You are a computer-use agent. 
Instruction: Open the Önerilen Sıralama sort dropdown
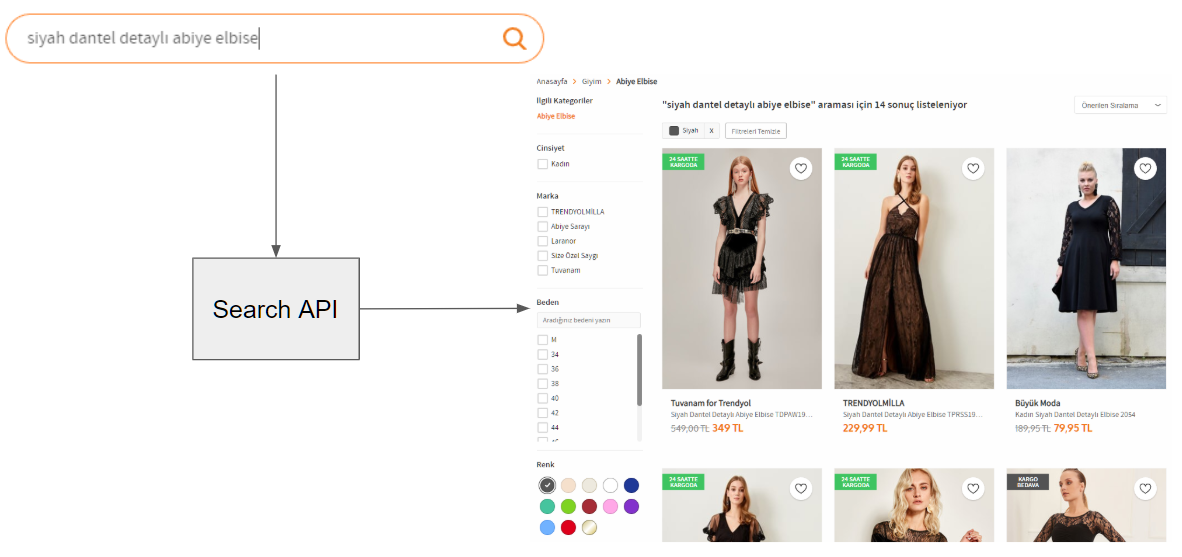tap(1120, 106)
